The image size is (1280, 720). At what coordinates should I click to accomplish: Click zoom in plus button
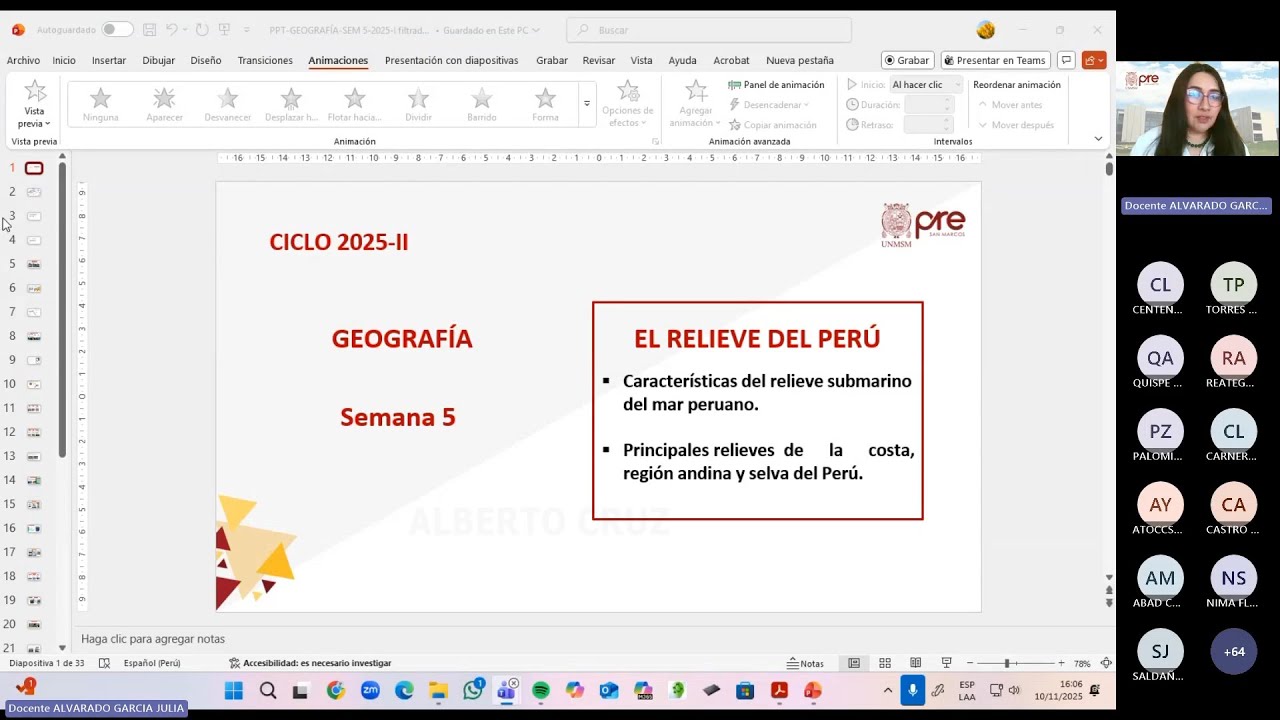1061,663
